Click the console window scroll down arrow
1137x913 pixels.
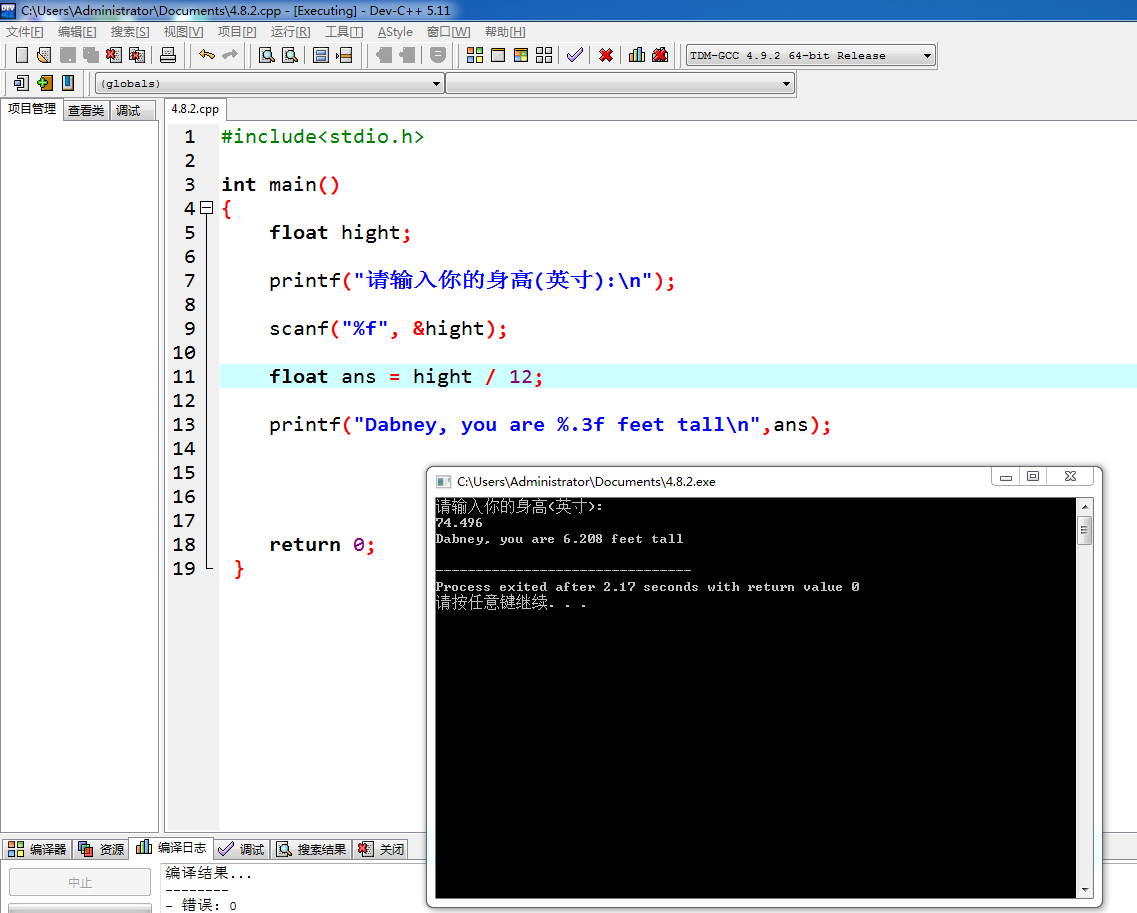(x=1085, y=890)
